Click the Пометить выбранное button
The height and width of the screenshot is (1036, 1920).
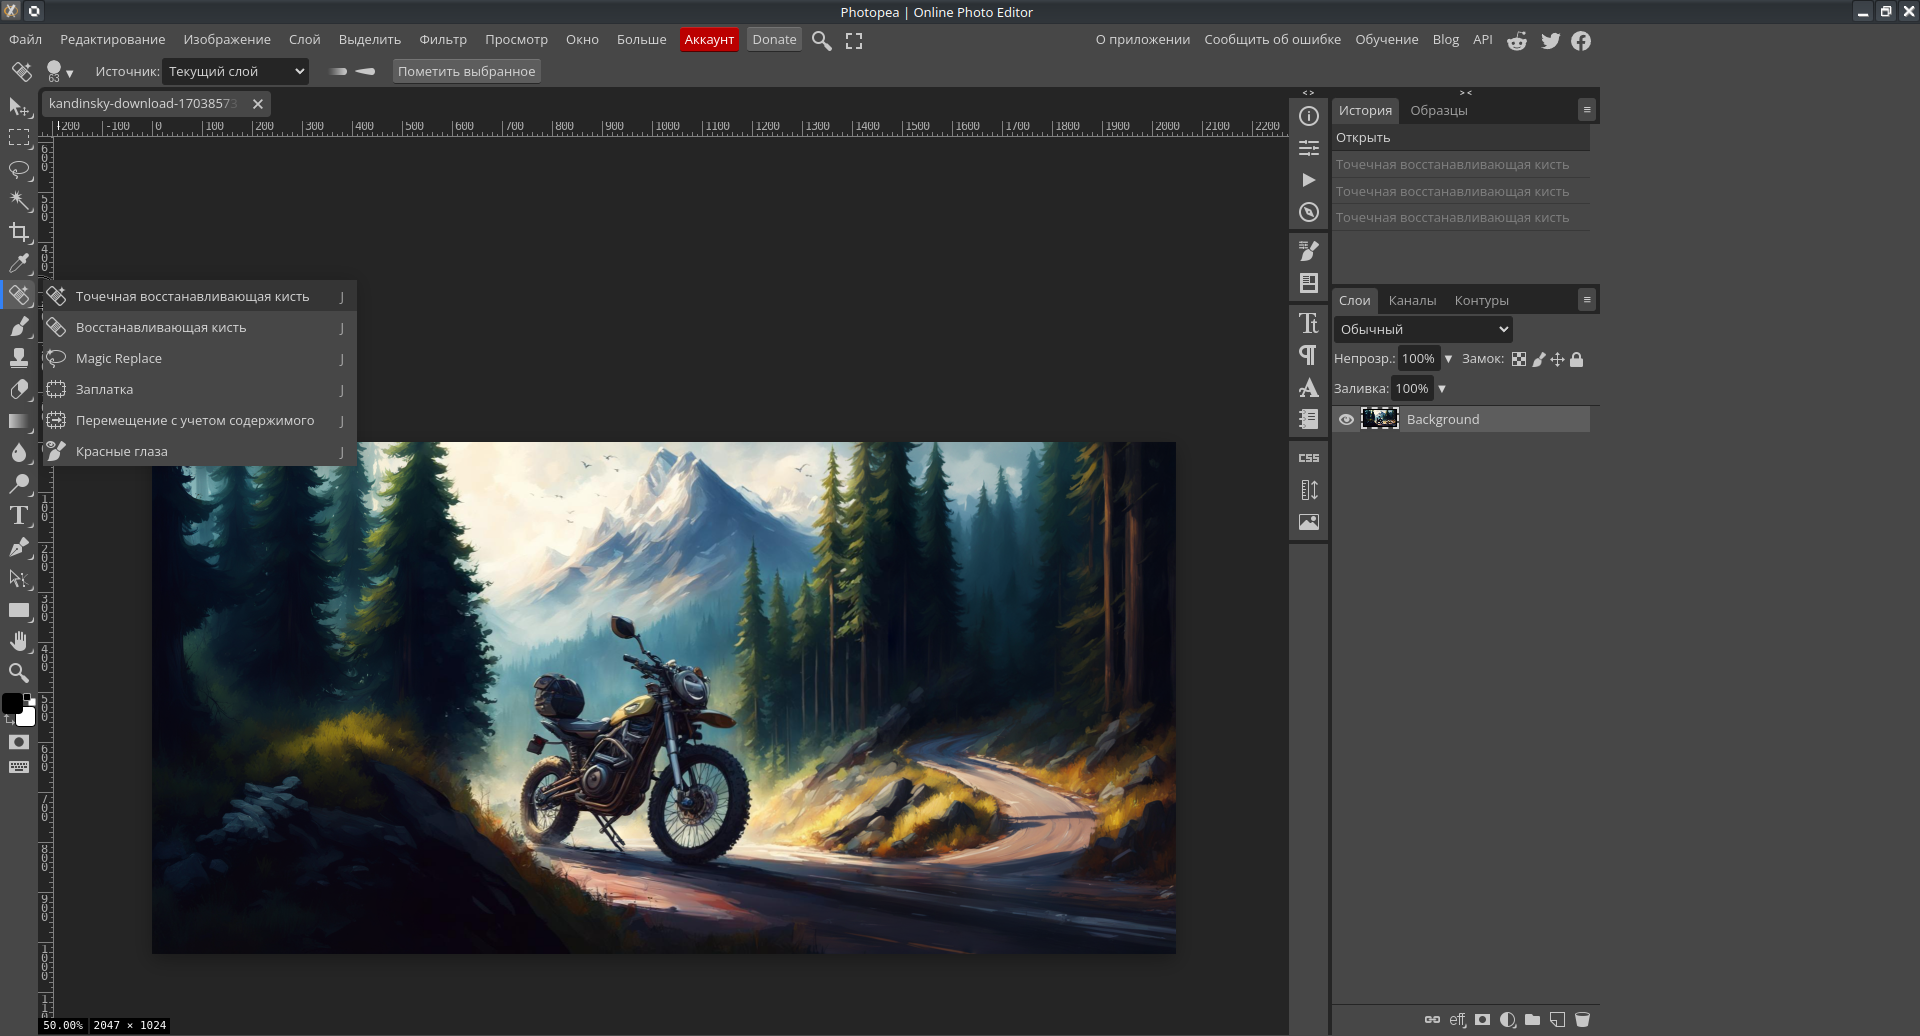(466, 72)
